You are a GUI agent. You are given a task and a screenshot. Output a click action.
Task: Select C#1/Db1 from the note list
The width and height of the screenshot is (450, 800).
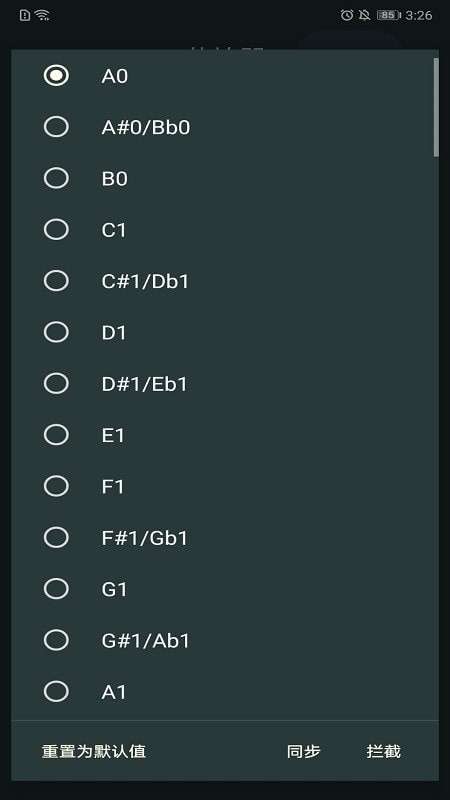coord(56,281)
